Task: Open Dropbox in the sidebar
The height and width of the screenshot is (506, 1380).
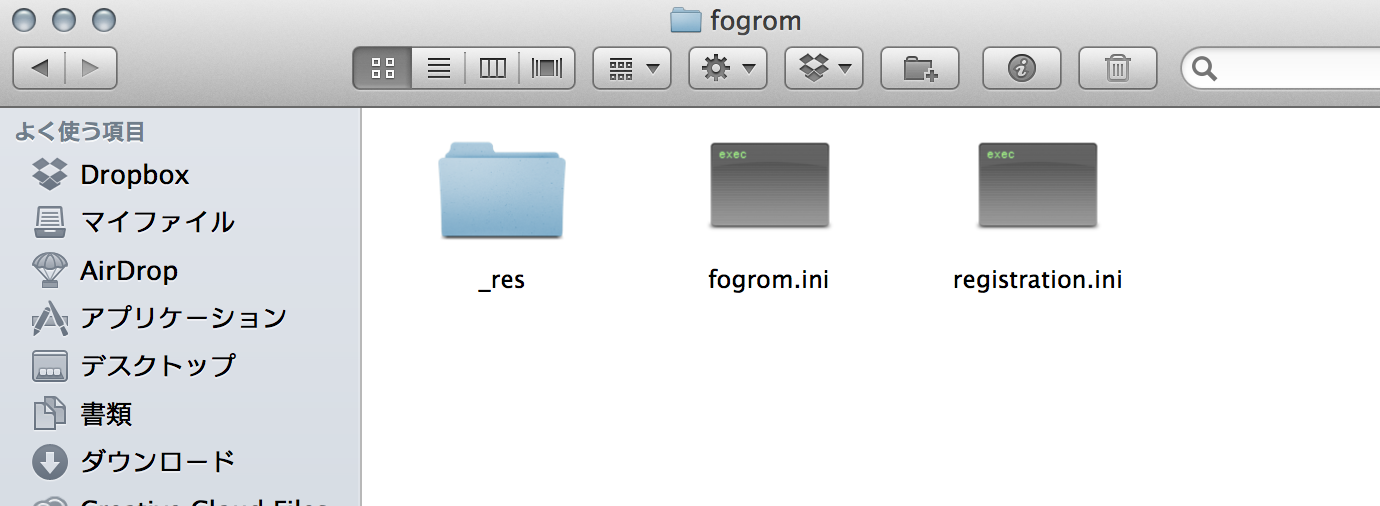Action: point(134,175)
